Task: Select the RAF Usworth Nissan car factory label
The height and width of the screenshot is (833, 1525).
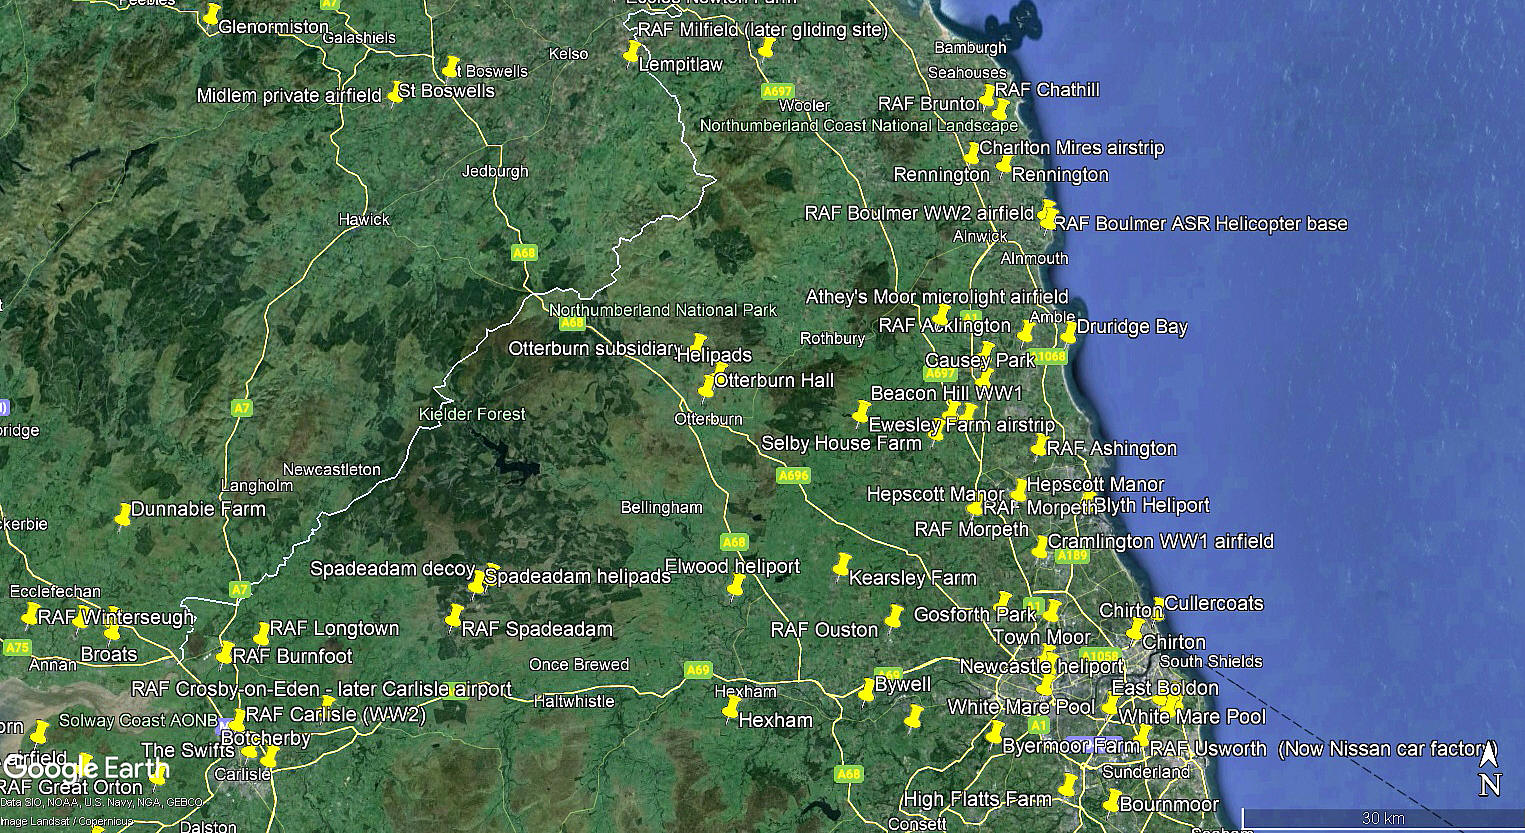Action: 1323,749
